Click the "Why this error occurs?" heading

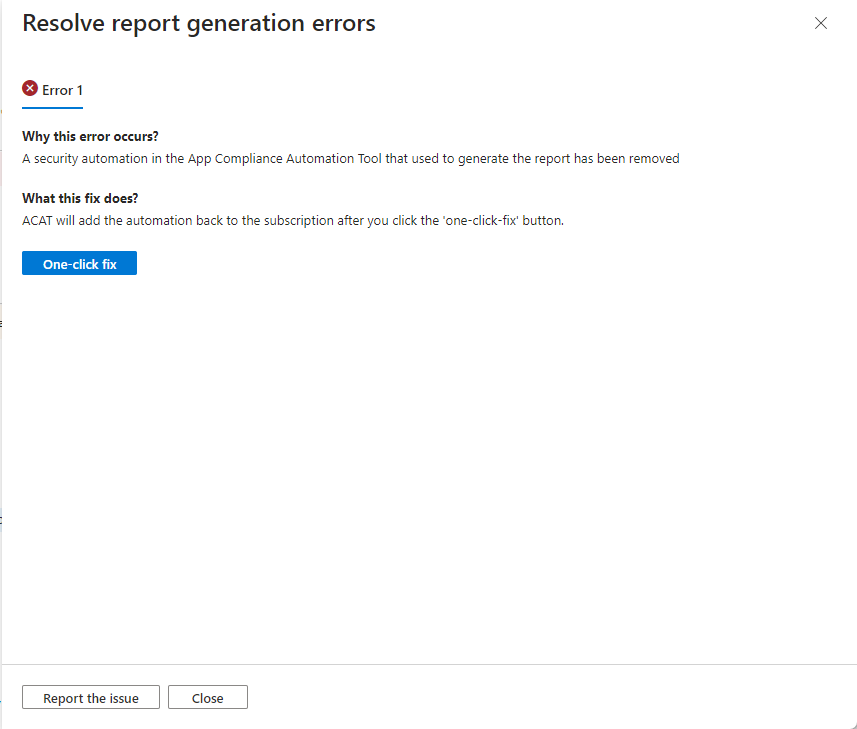[91, 136]
